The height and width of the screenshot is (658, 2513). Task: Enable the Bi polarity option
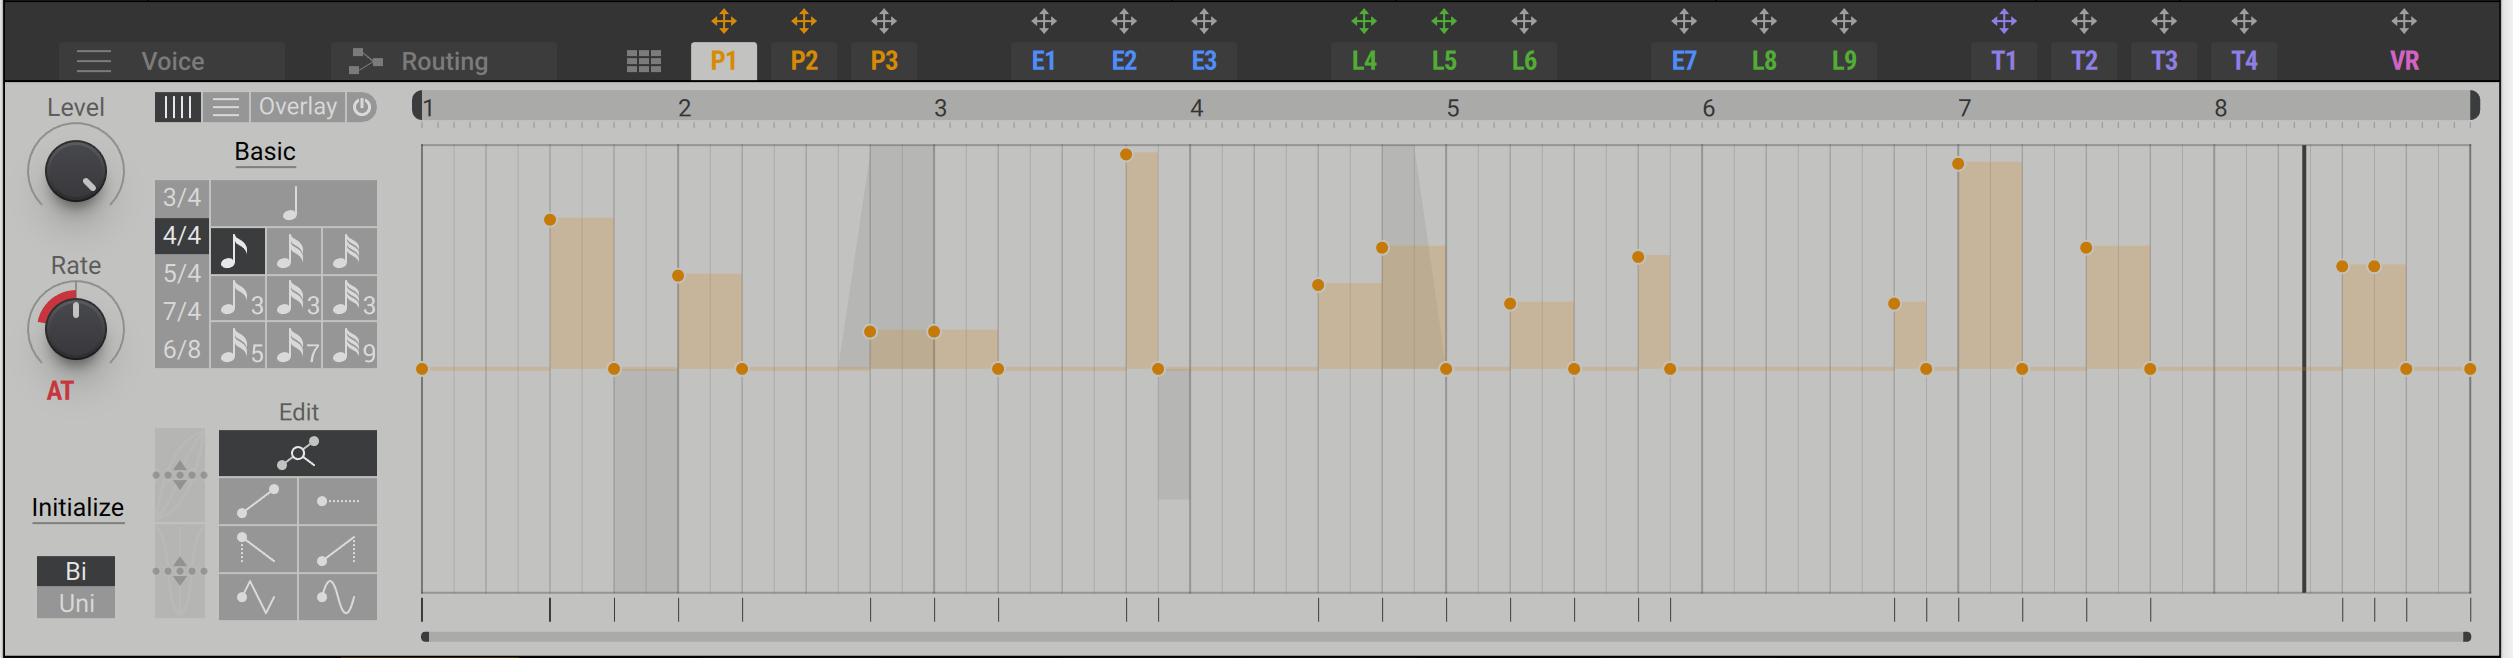(x=76, y=571)
